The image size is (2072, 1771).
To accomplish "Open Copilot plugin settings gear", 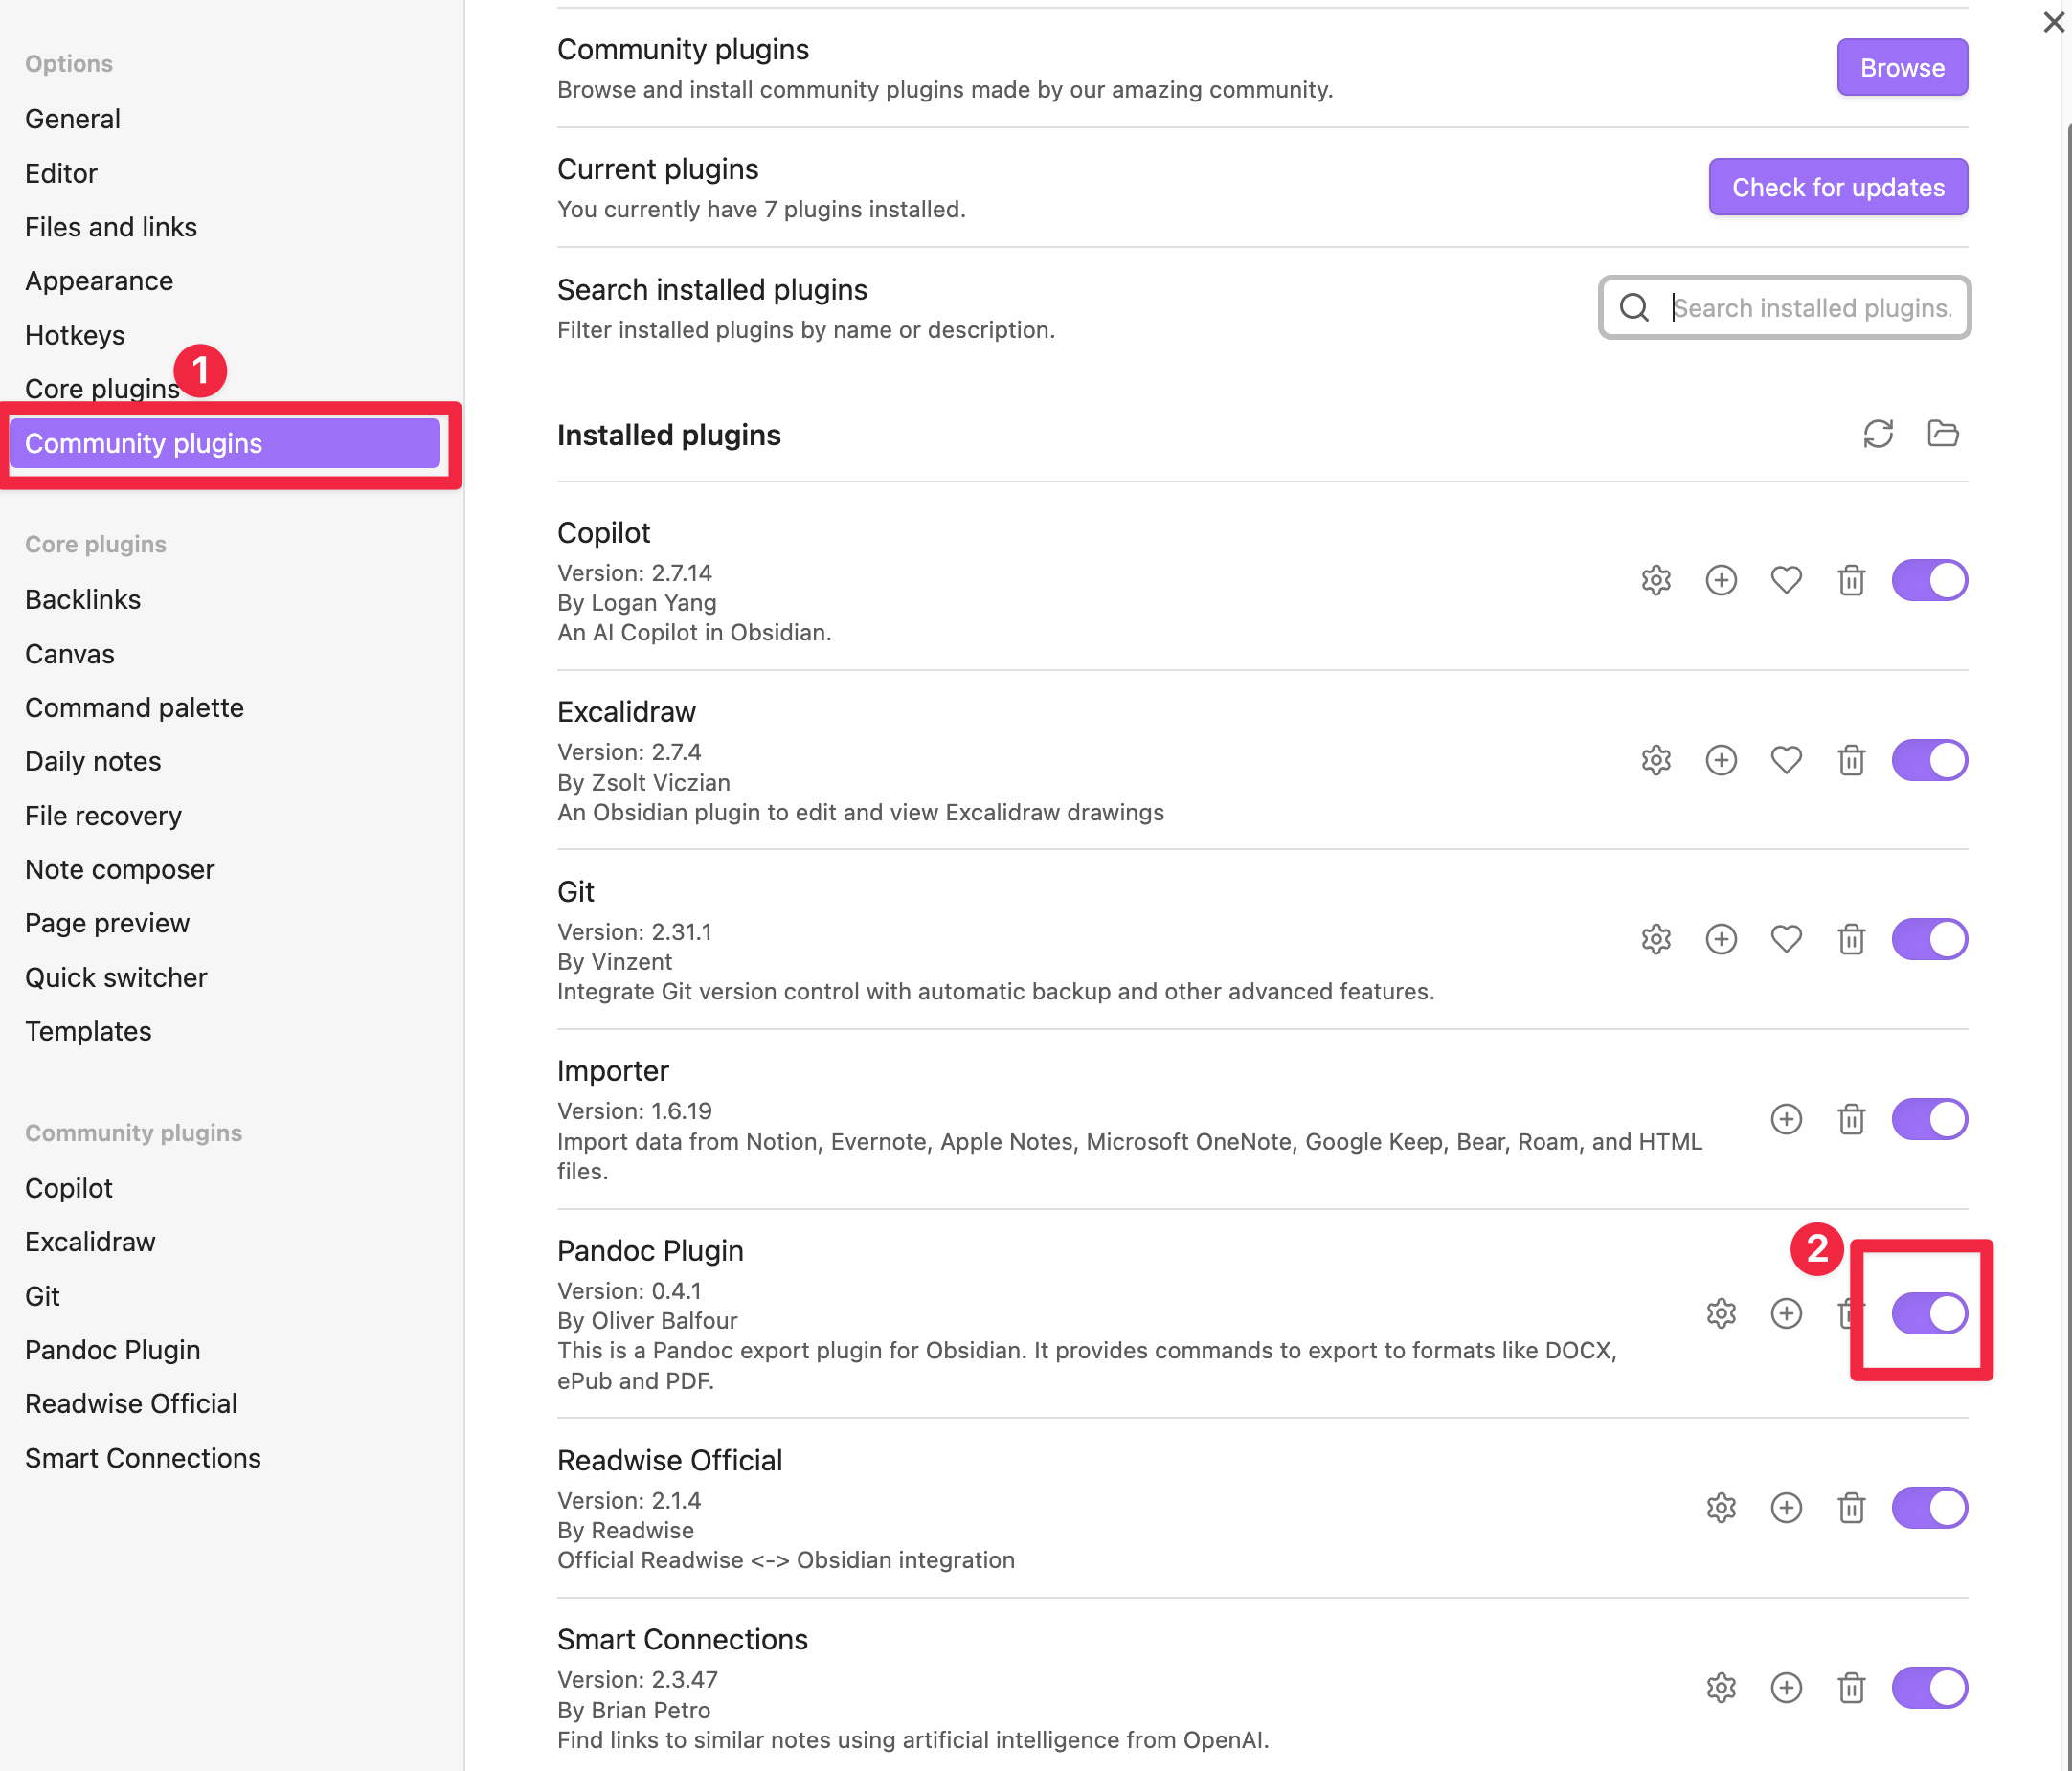I will 1656,580.
